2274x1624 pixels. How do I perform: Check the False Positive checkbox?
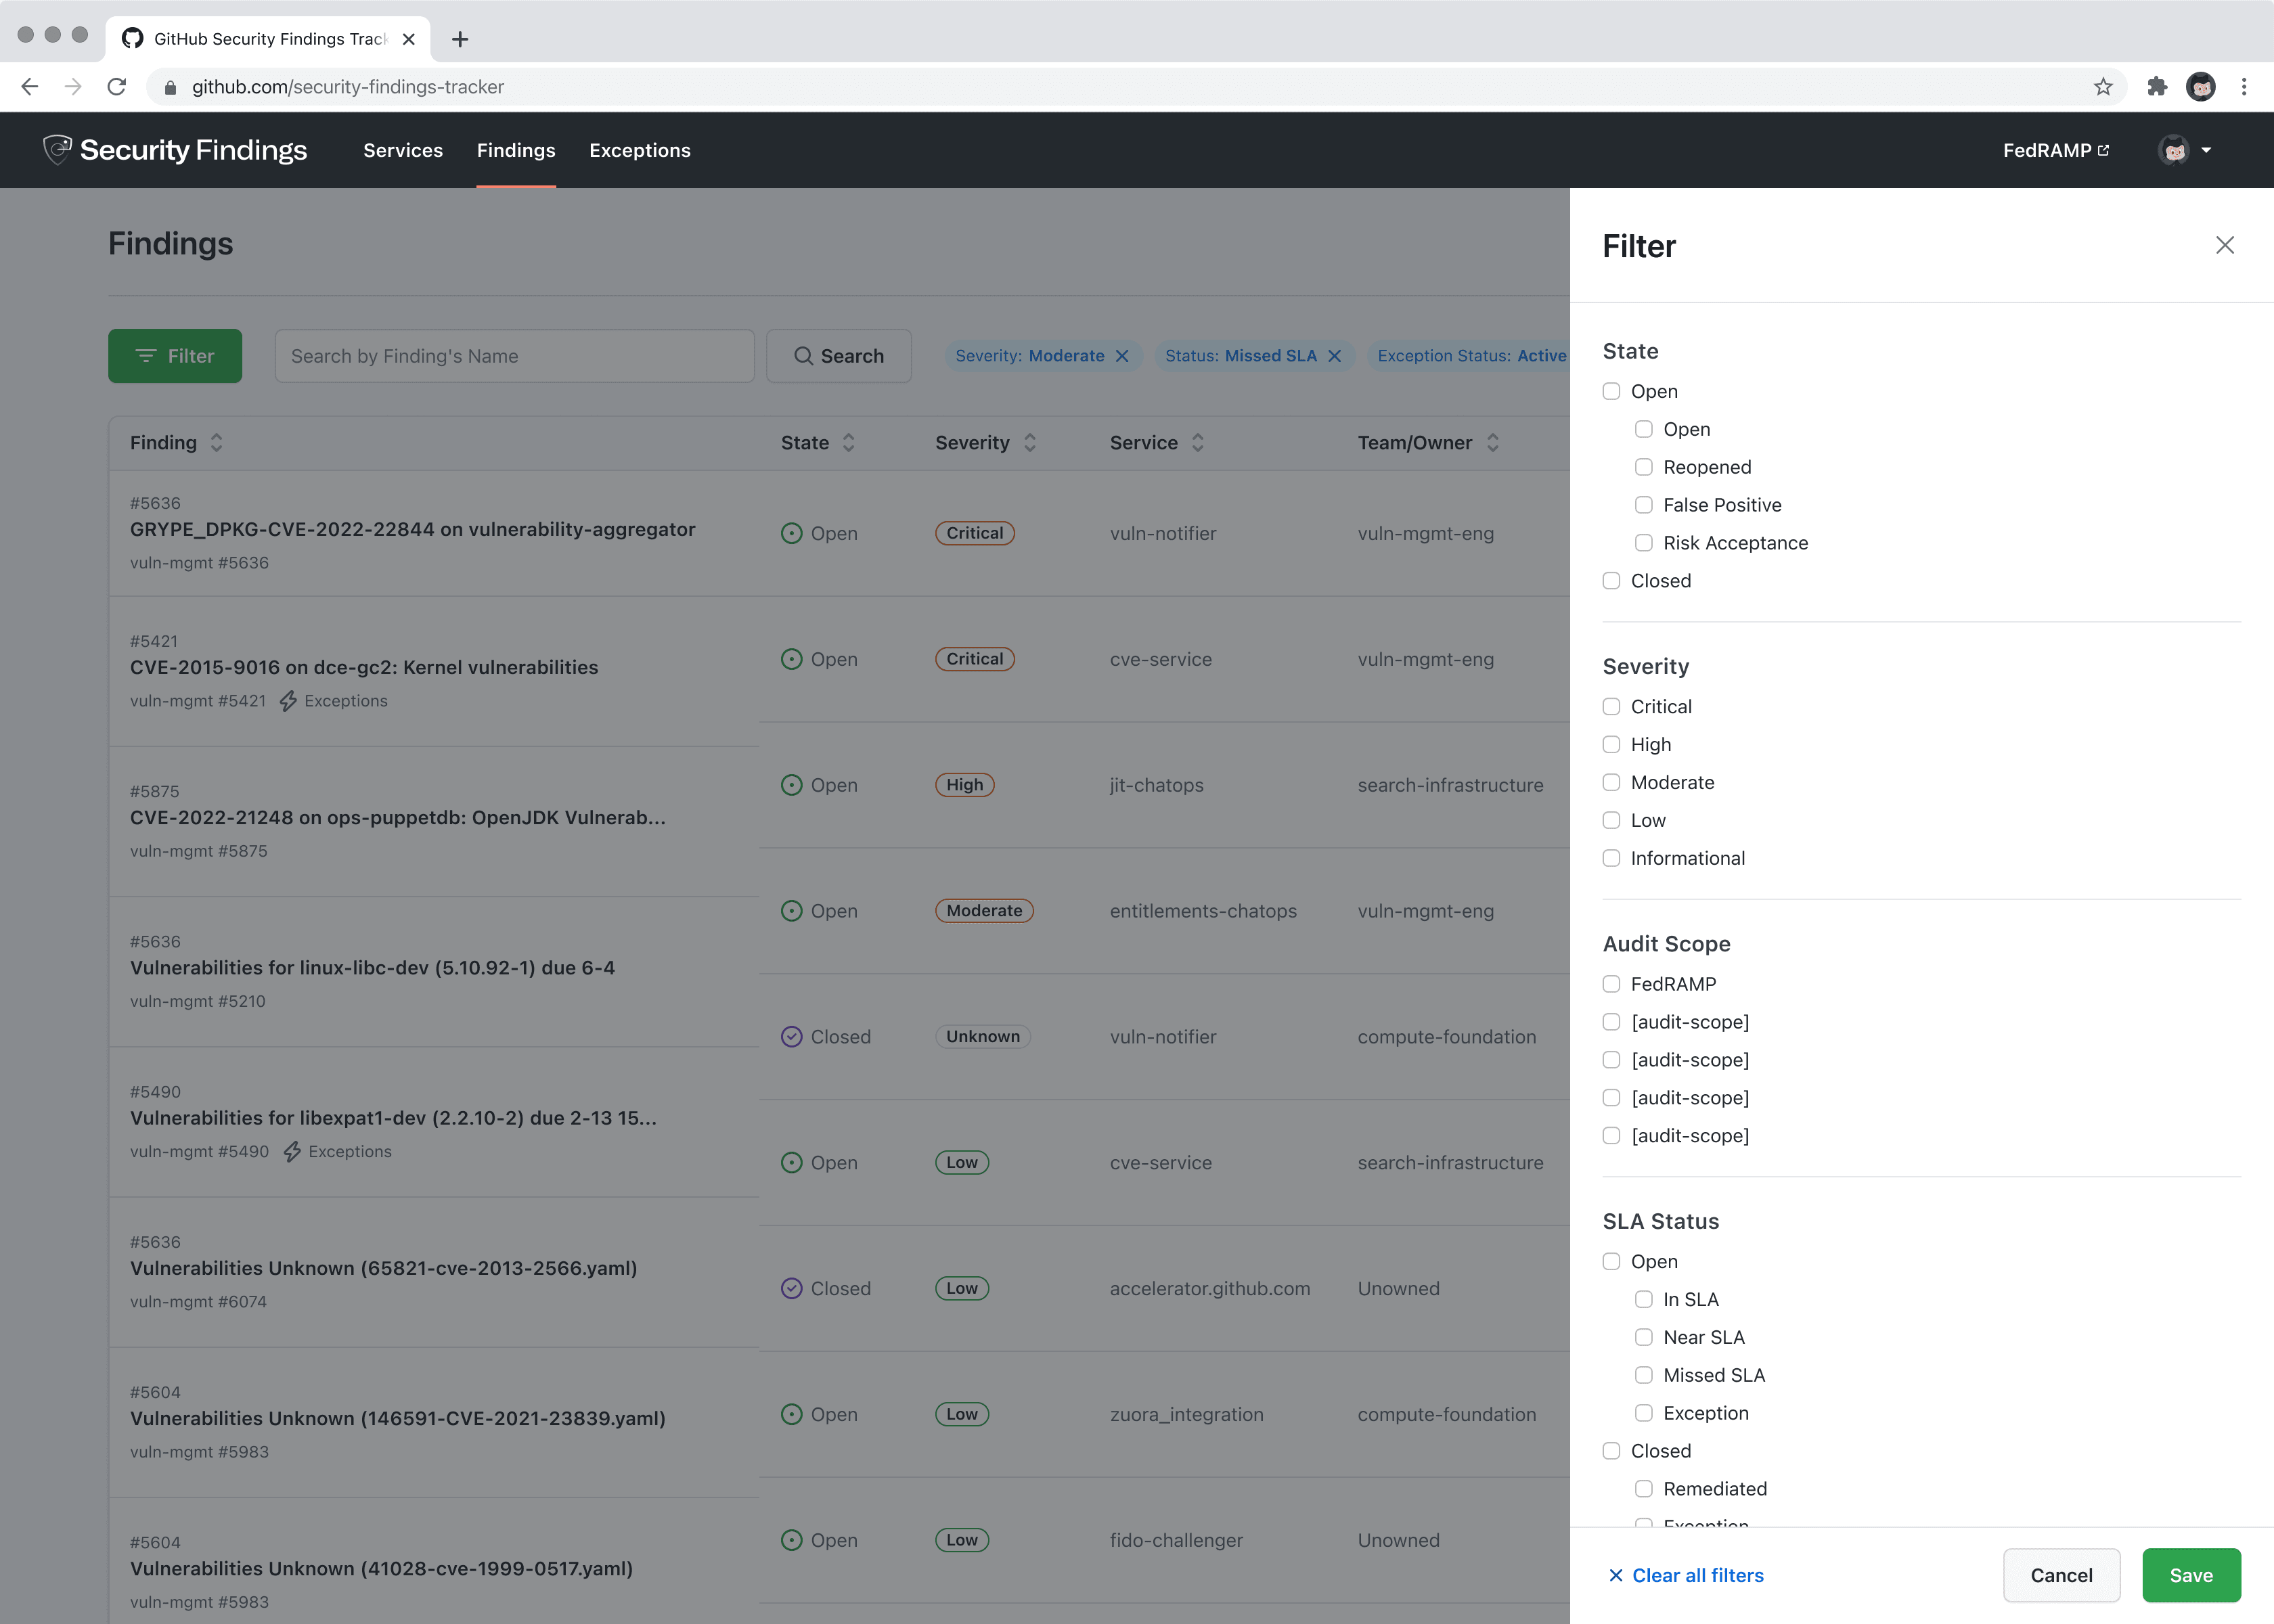click(x=1643, y=505)
